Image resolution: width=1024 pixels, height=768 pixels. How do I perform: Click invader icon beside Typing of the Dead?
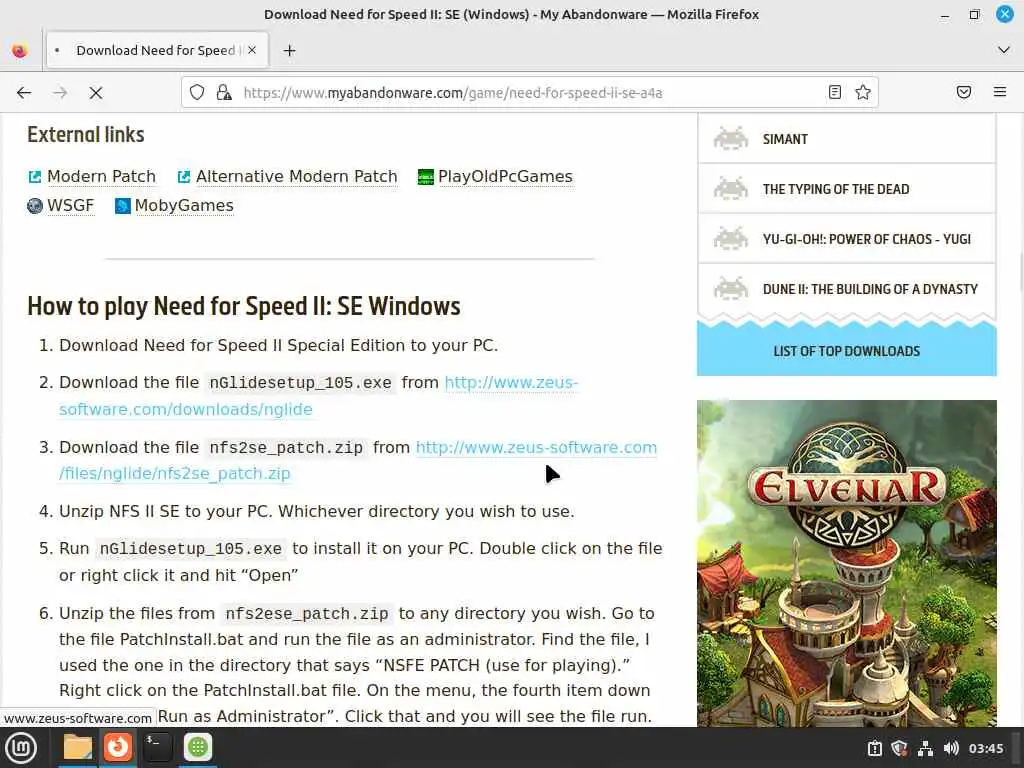point(731,188)
